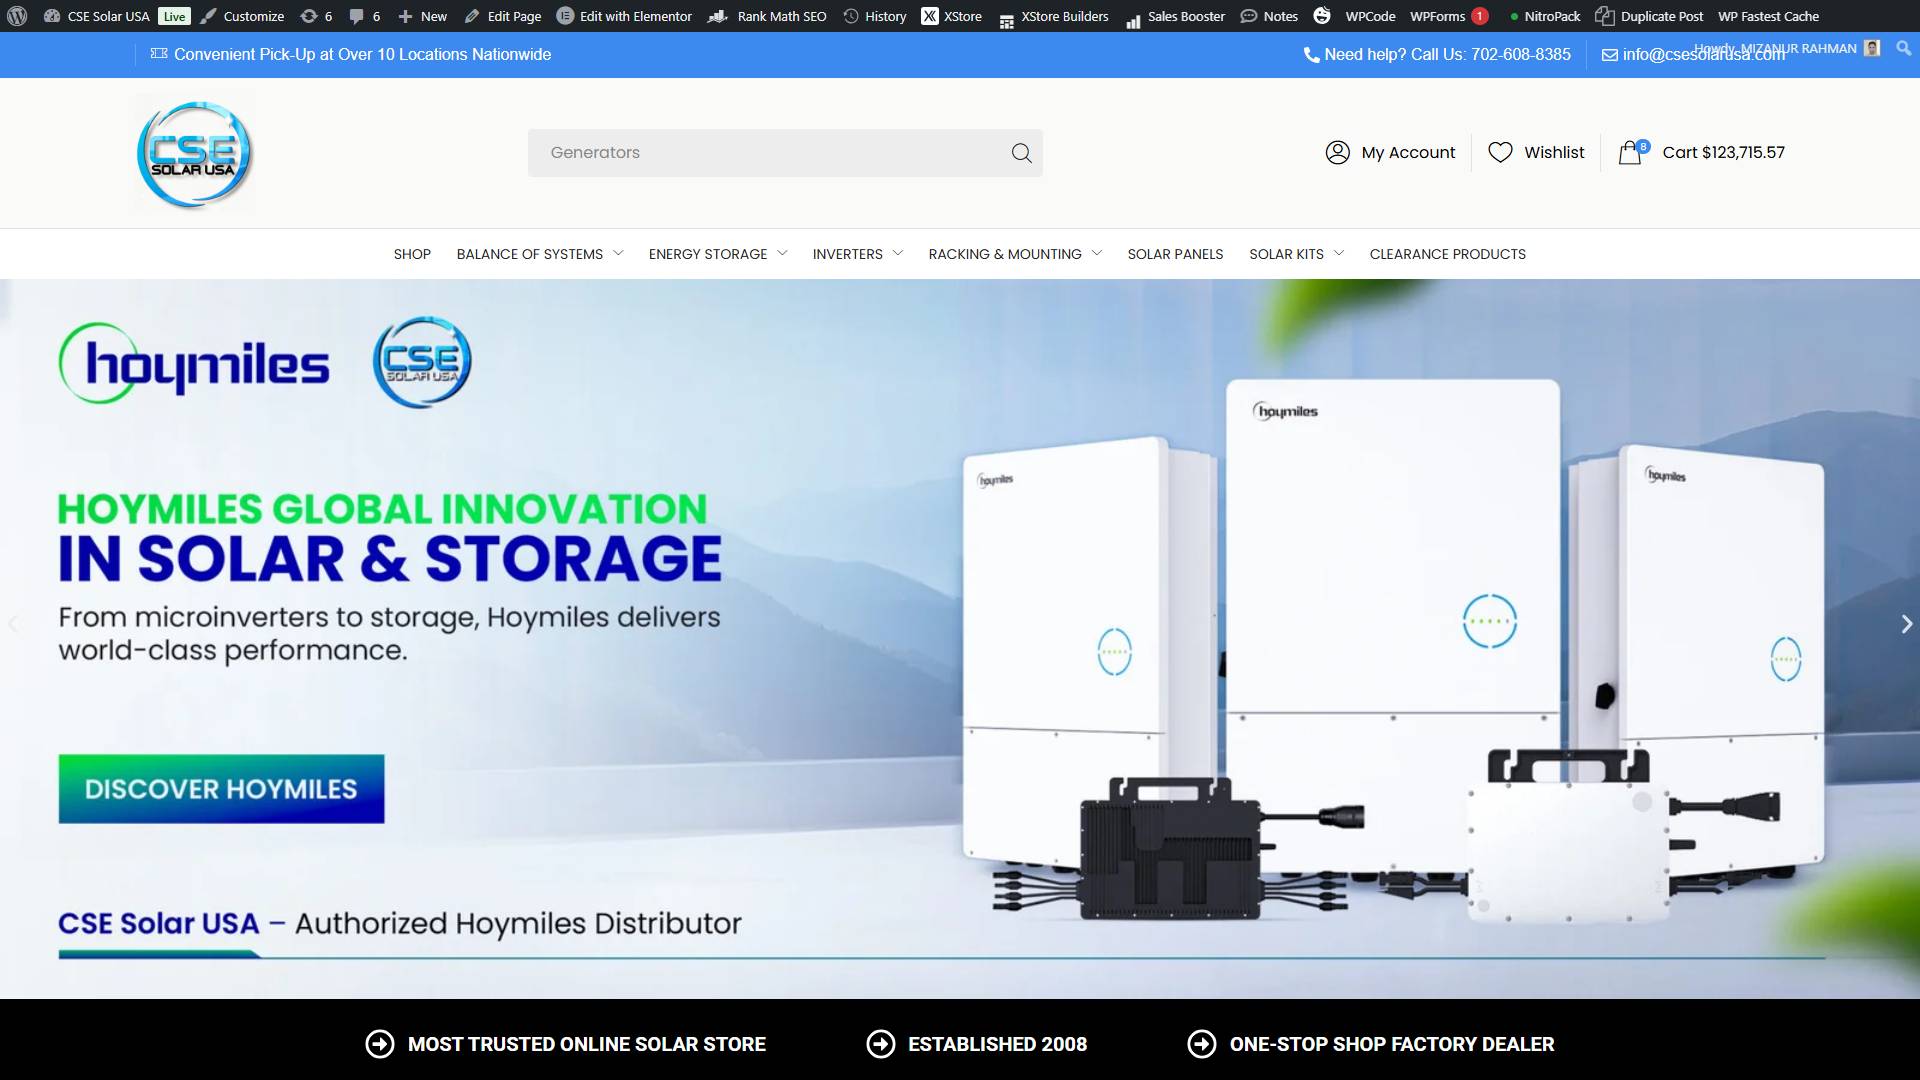
Task: Open the Solar Panels menu item
Action: (x=1175, y=254)
